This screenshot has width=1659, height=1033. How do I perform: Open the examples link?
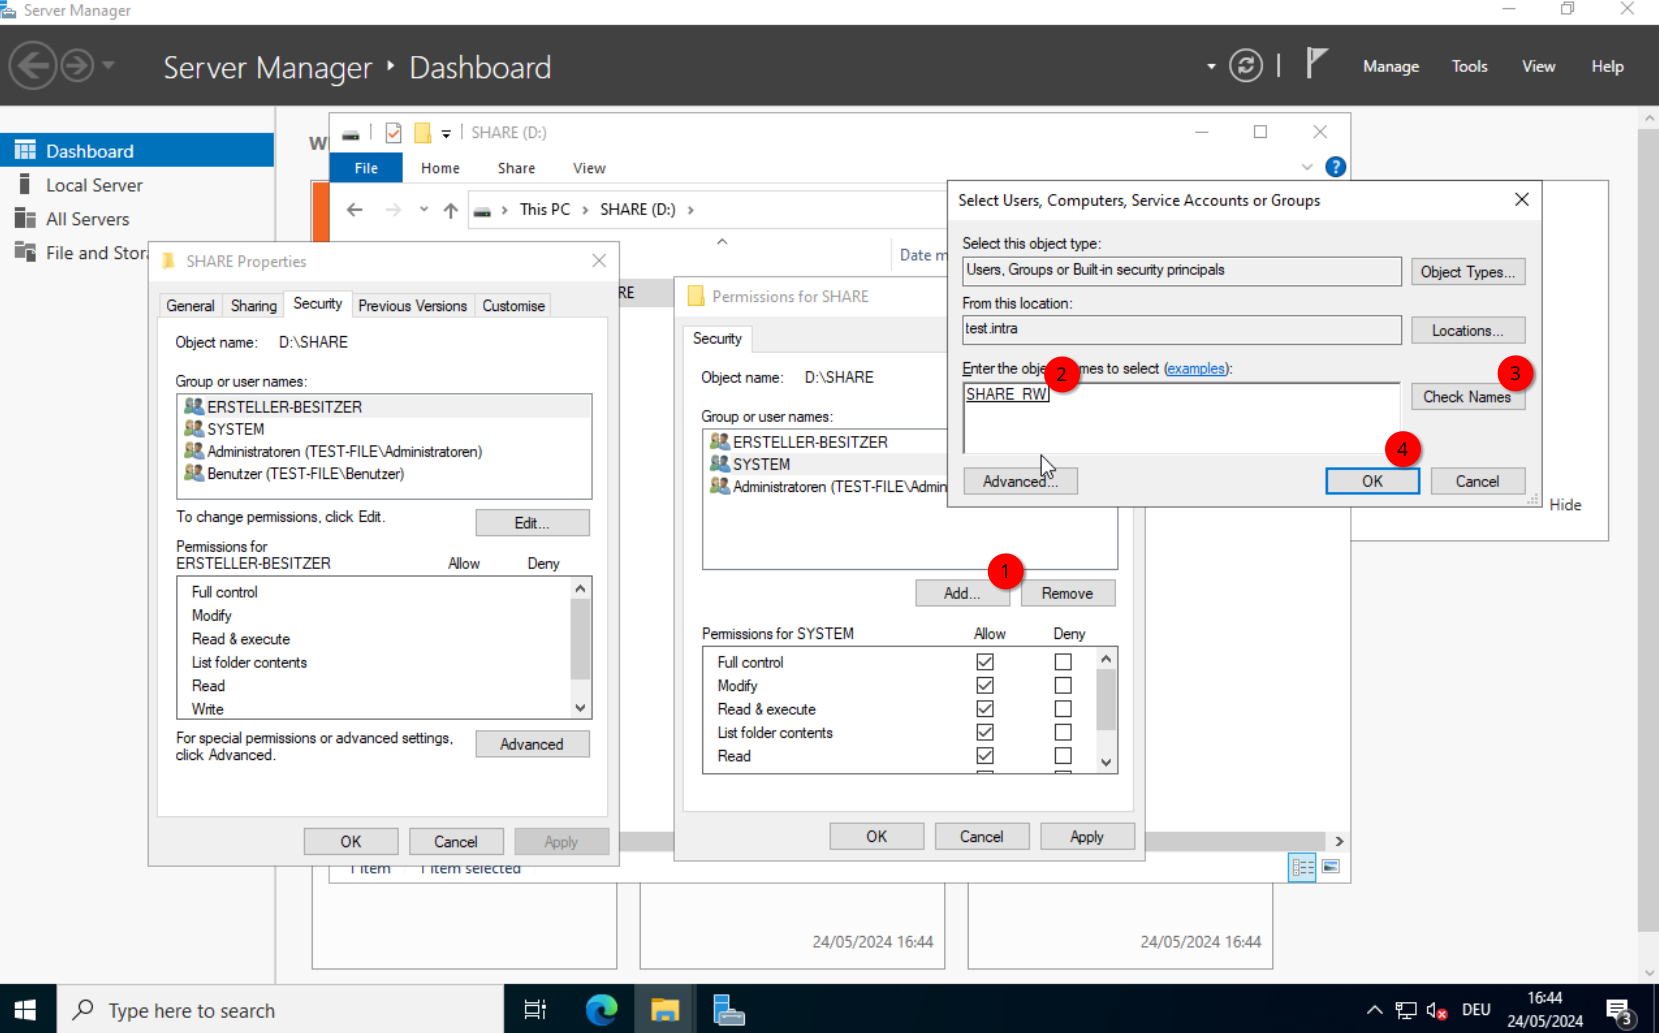click(x=1196, y=368)
